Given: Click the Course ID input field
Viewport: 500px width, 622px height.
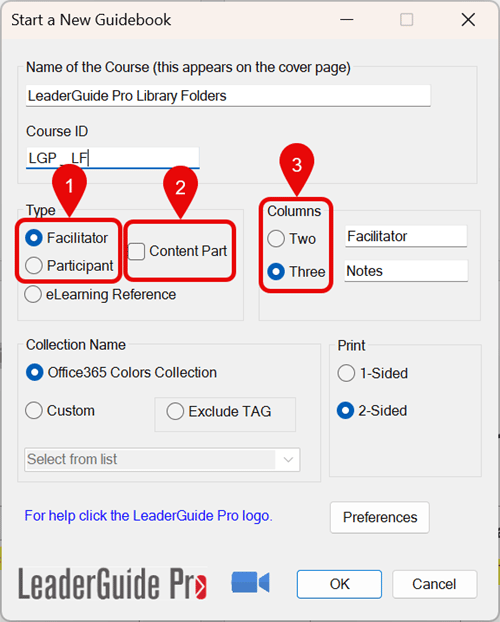Looking at the screenshot, I should pos(113,158).
